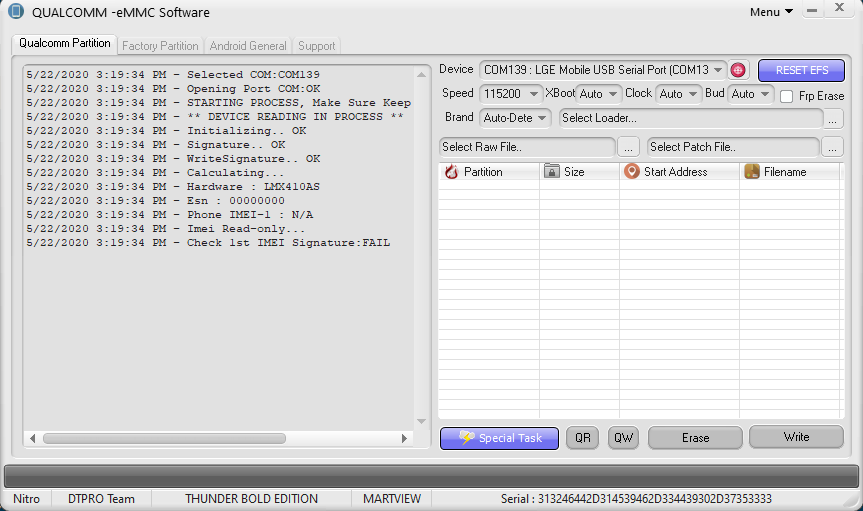Click the Filename column header
Image resolution: width=863 pixels, height=511 pixels.
[790, 172]
